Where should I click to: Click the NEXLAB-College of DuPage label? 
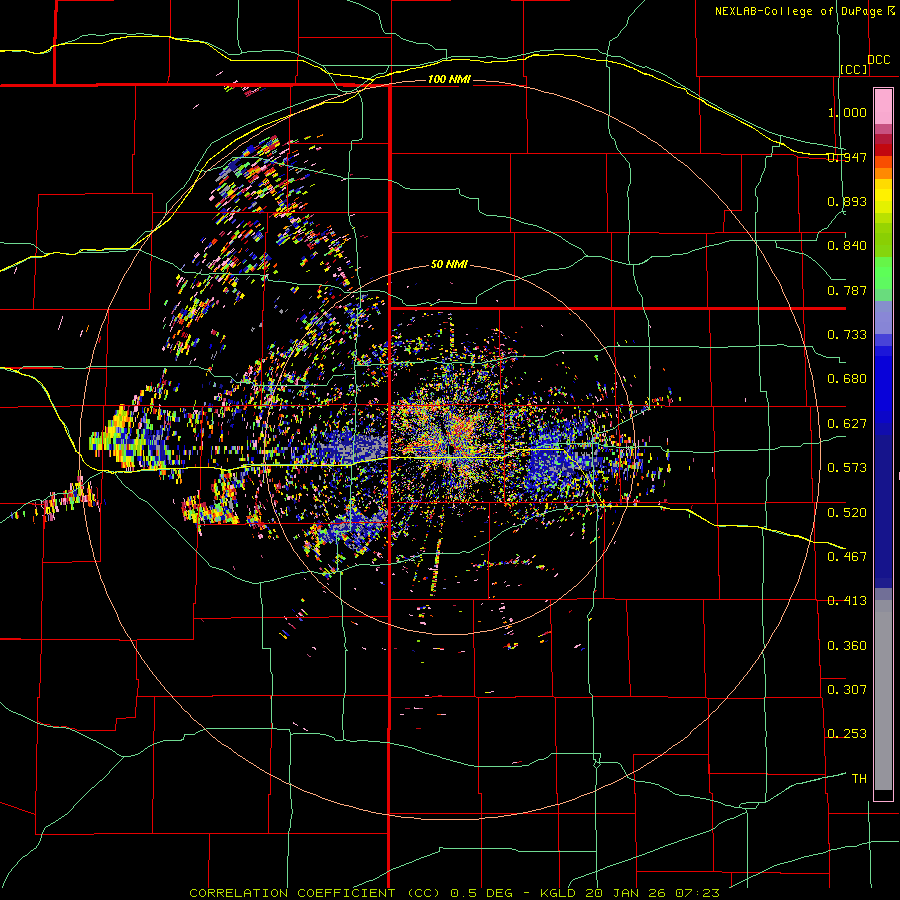coord(798,11)
